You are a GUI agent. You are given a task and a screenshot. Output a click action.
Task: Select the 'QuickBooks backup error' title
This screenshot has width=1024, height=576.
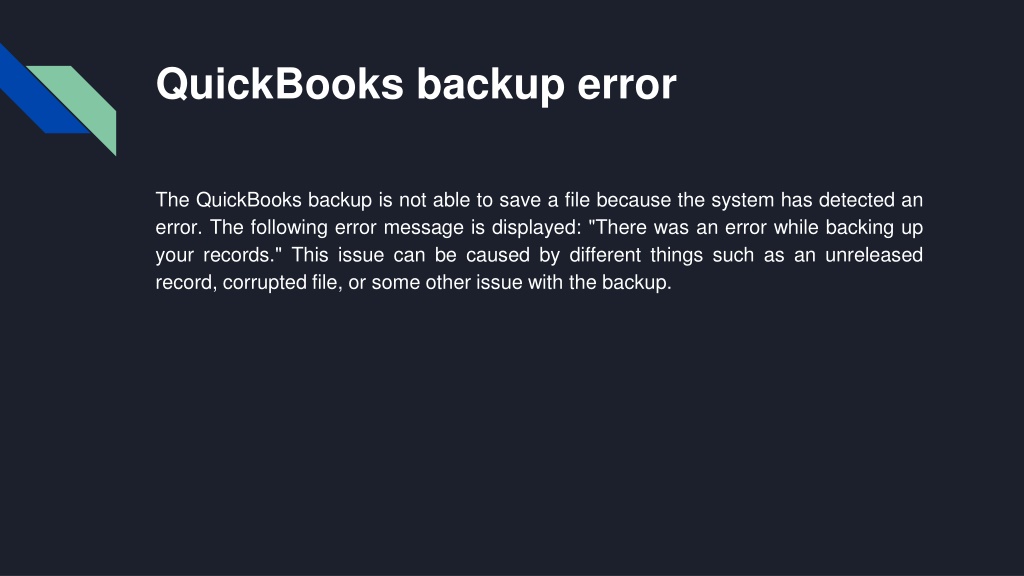[416, 84]
